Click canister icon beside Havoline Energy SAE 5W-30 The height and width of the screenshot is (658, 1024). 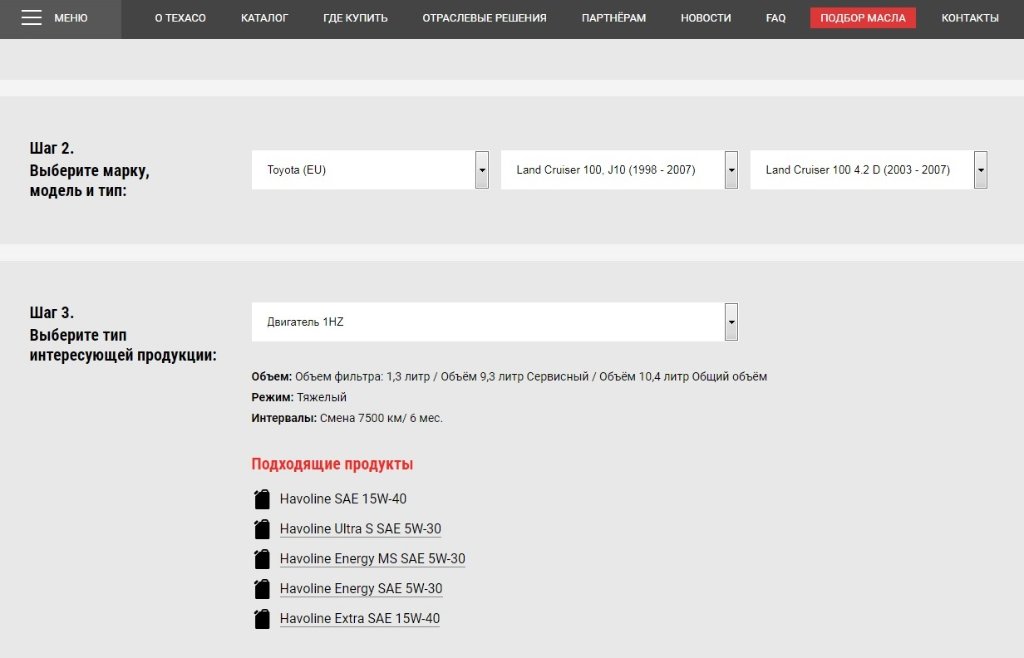(262, 589)
